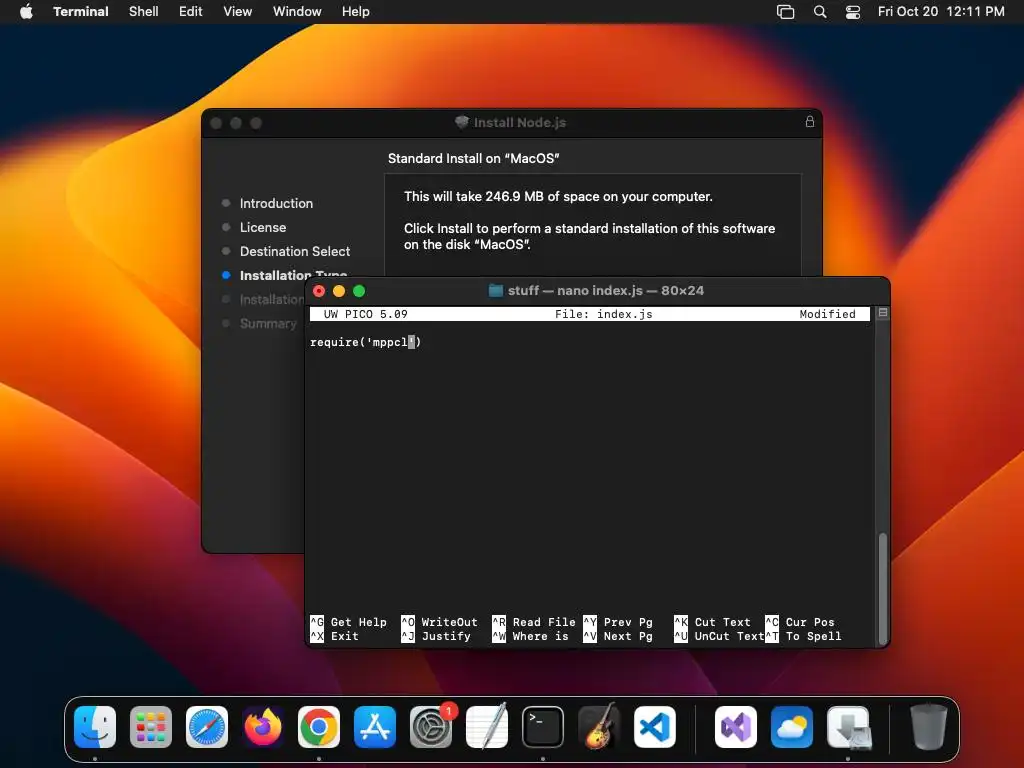Open the Shell menu
The width and height of the screenshot is (1024, 768).
click(144, 11)
